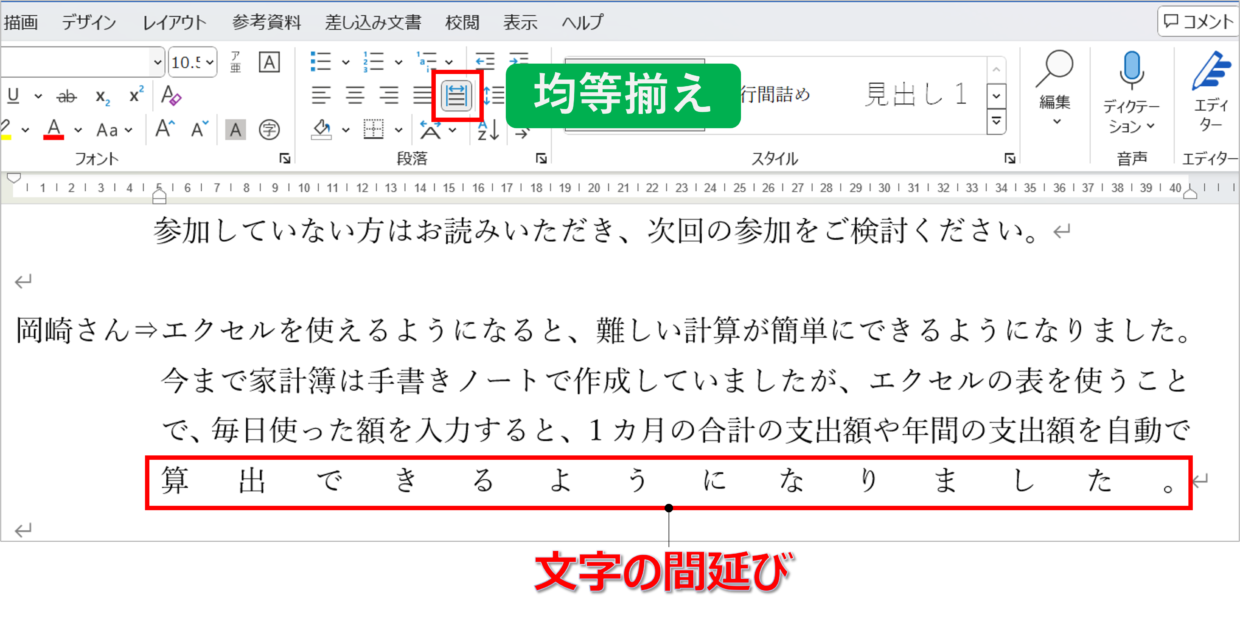Open the enclosed characters (囲い文字) tool
Image resolution: width=1240 pixels, height=622 pixels.
click(x=269, y=129)
